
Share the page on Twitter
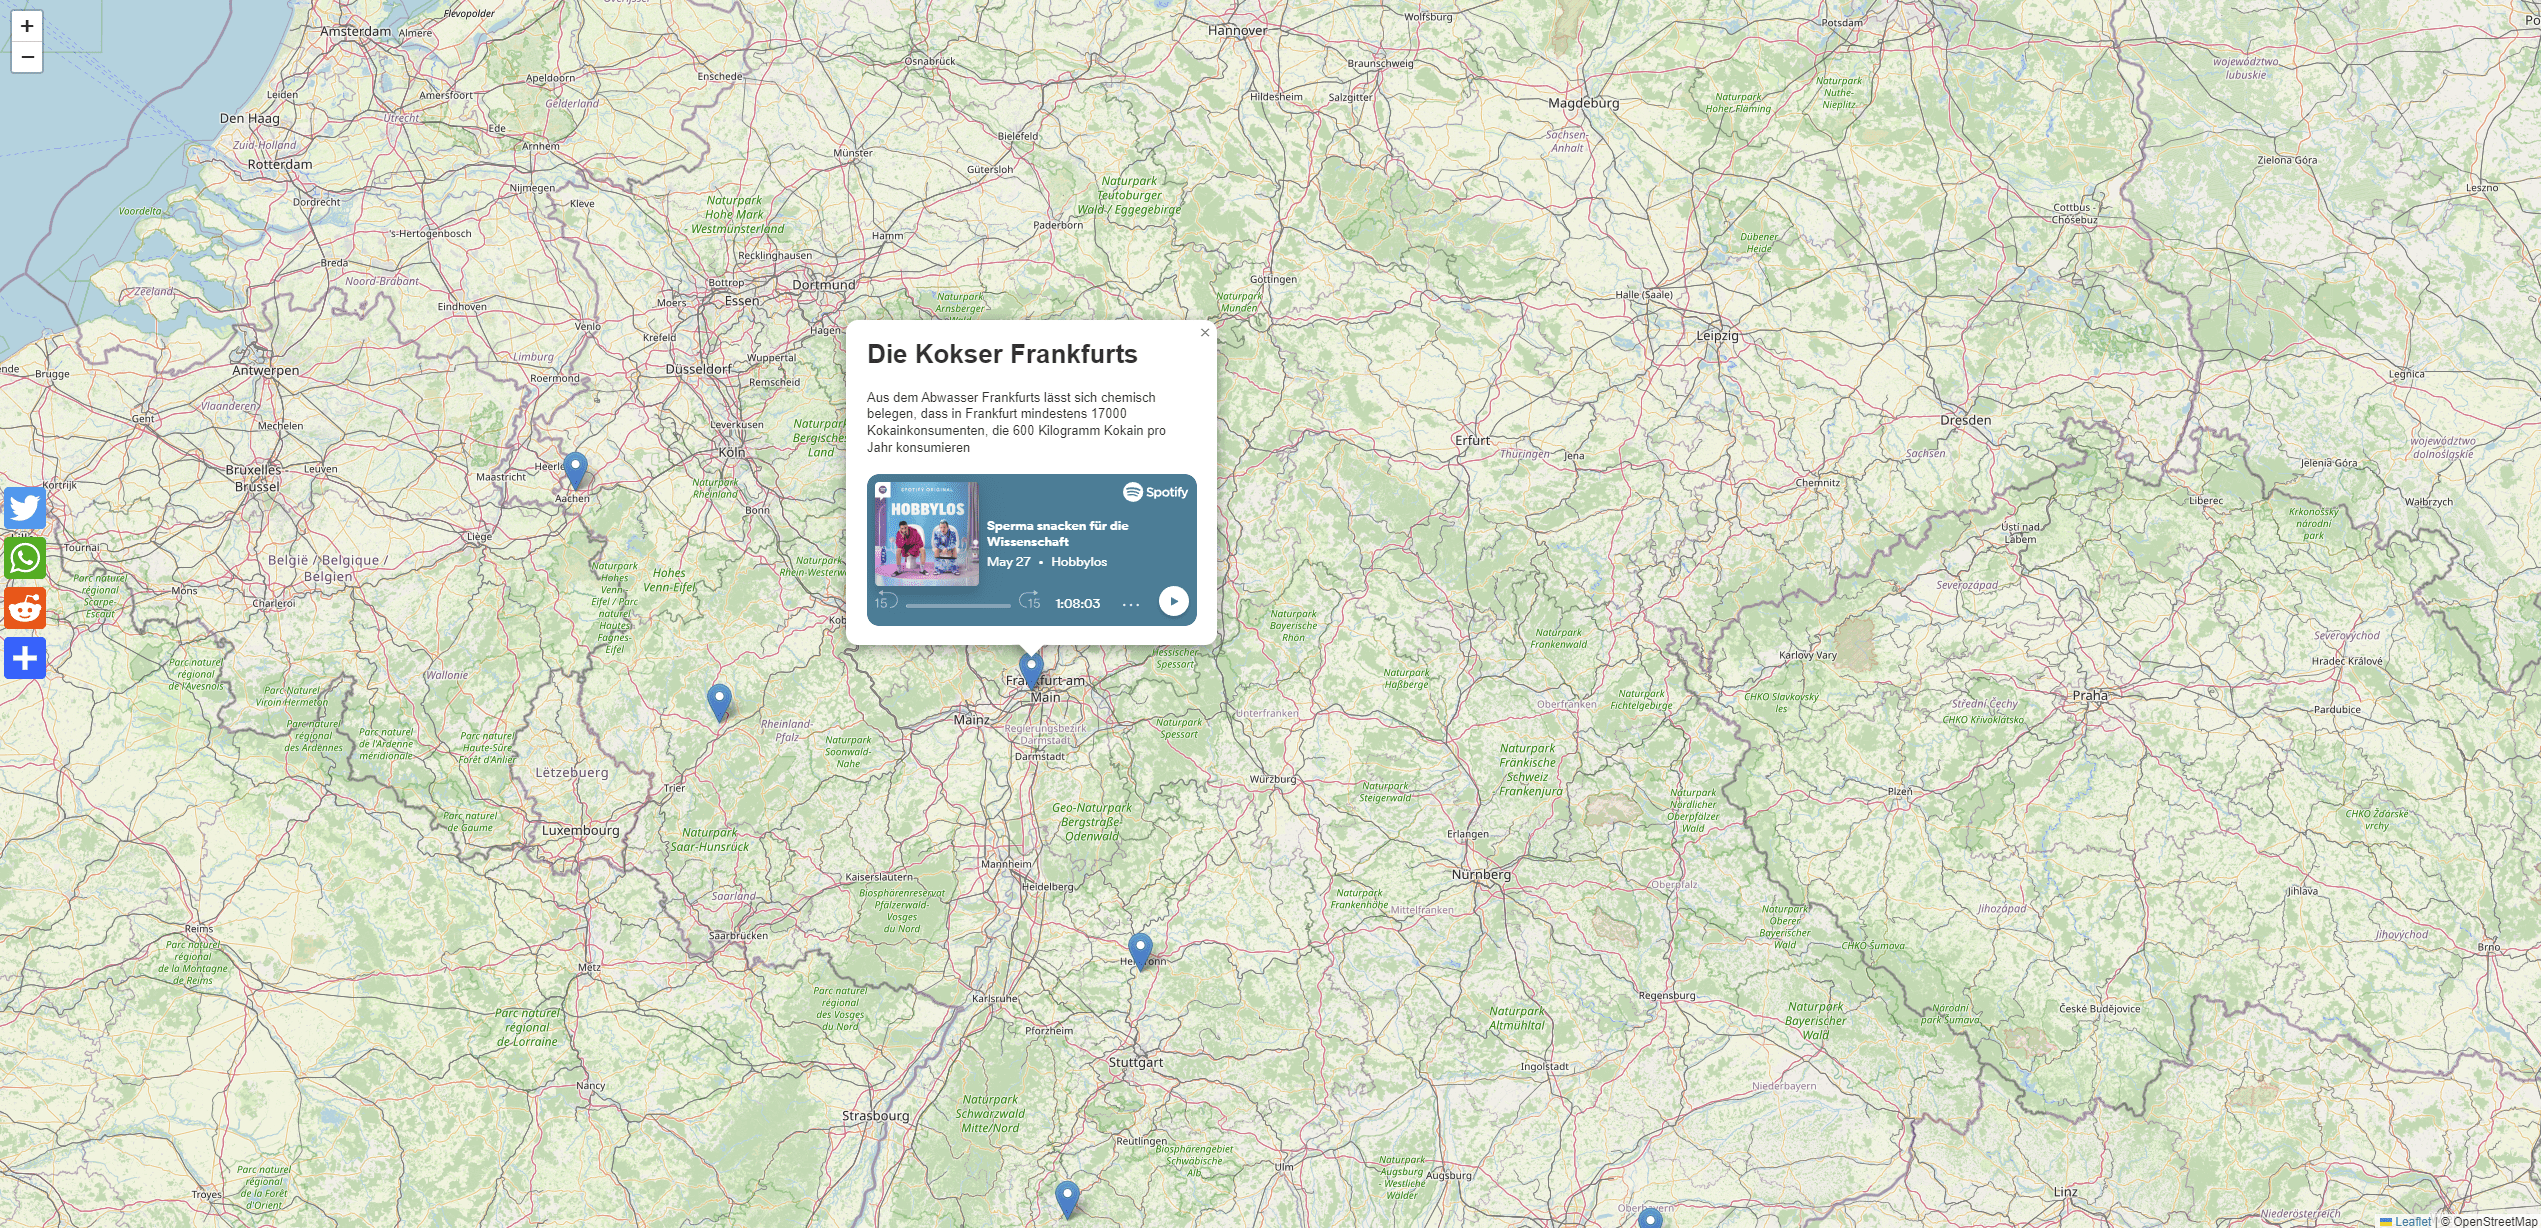tap(25, 508)
